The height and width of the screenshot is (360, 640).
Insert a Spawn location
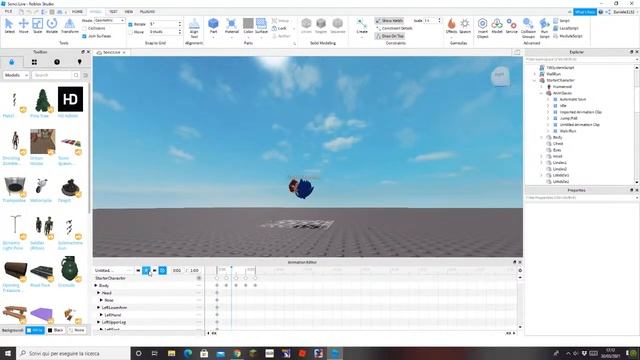[x=465, y=26]
